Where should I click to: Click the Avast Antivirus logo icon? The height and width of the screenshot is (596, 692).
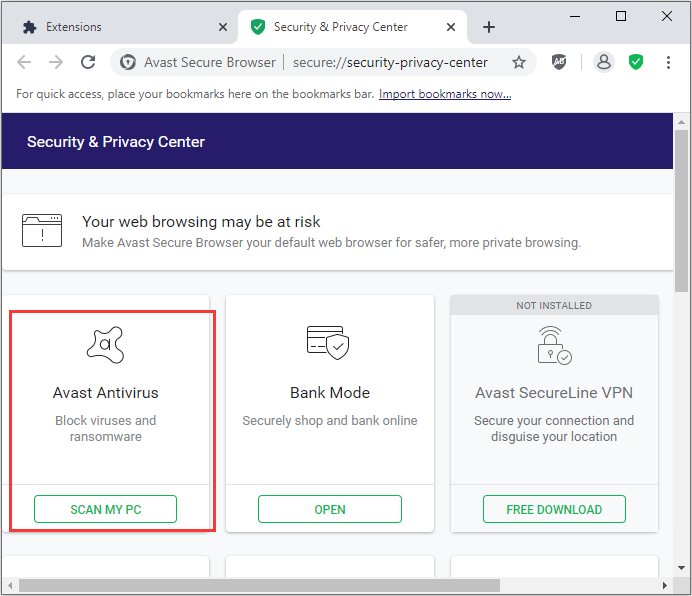point(105,345)
